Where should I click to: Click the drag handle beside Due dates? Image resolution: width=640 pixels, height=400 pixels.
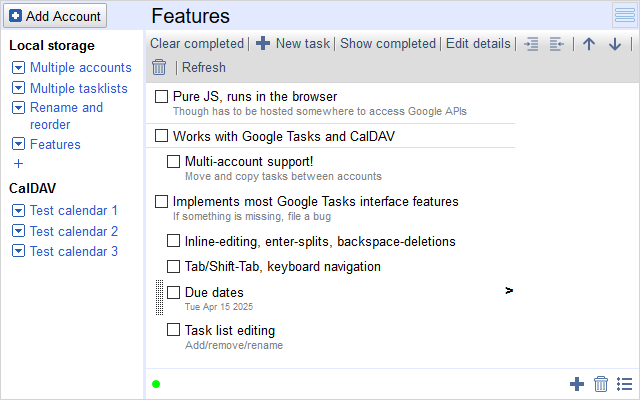(159, 297)
